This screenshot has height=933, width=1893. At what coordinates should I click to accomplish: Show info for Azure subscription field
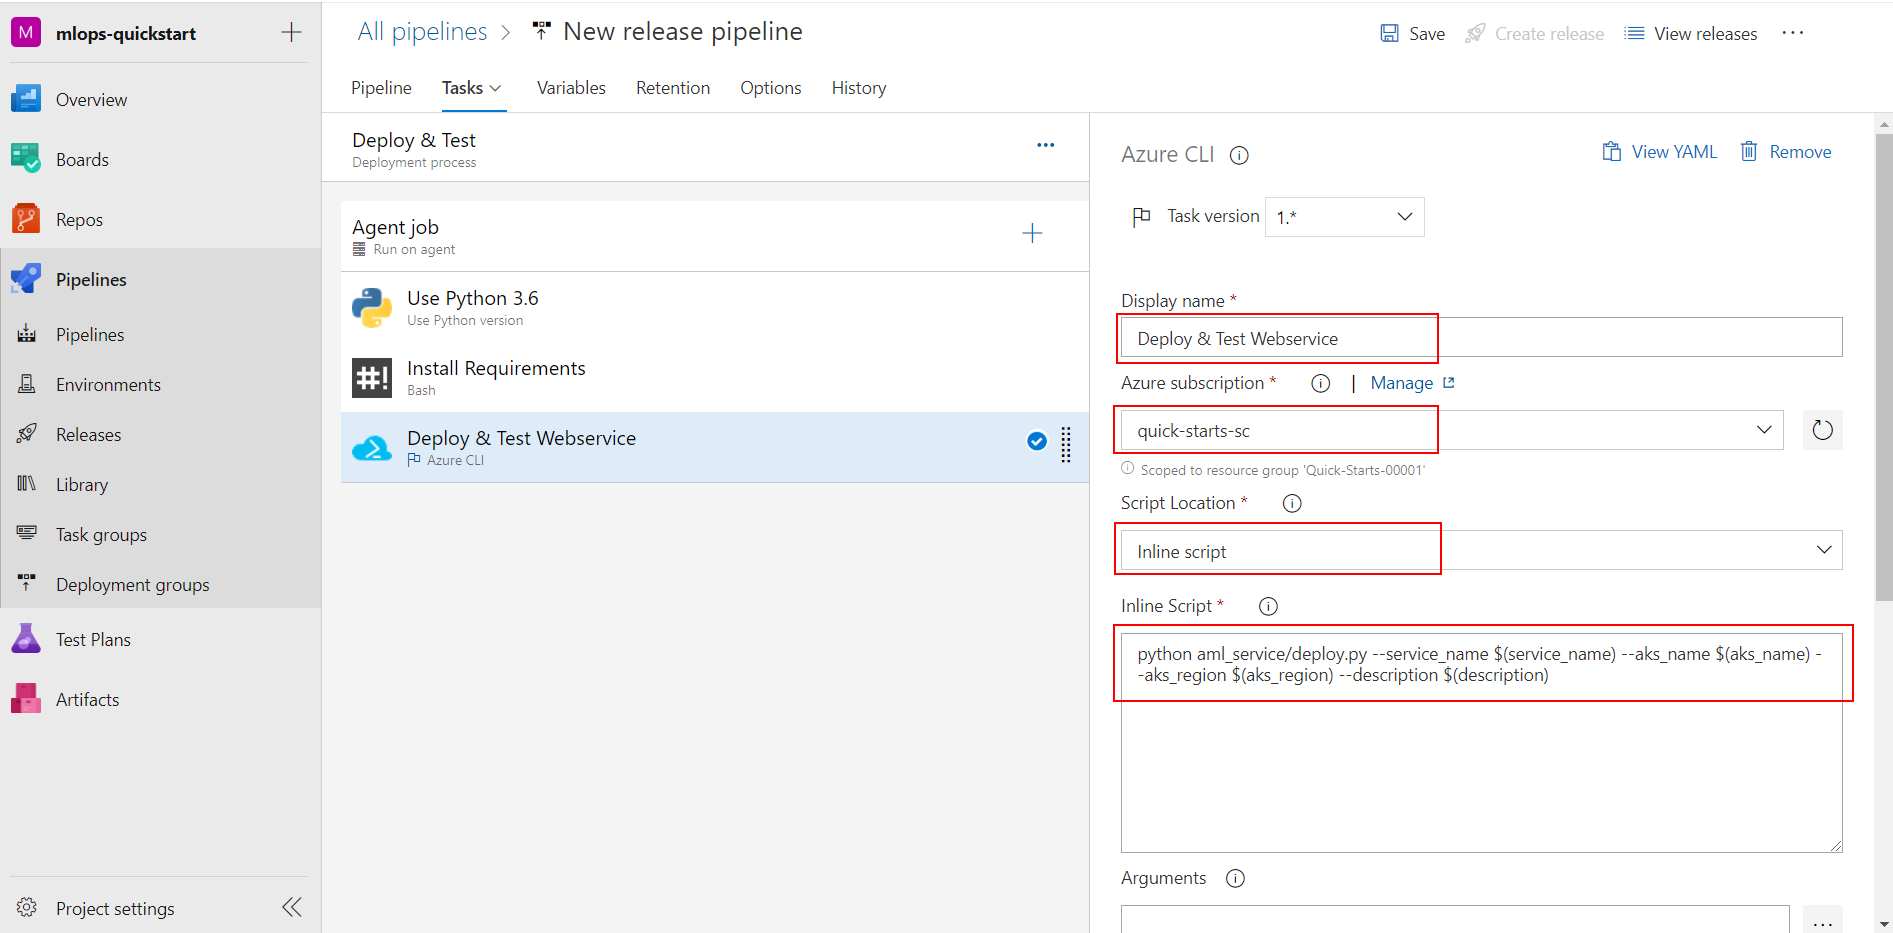pyautogui.click(x=1320, y=383)
